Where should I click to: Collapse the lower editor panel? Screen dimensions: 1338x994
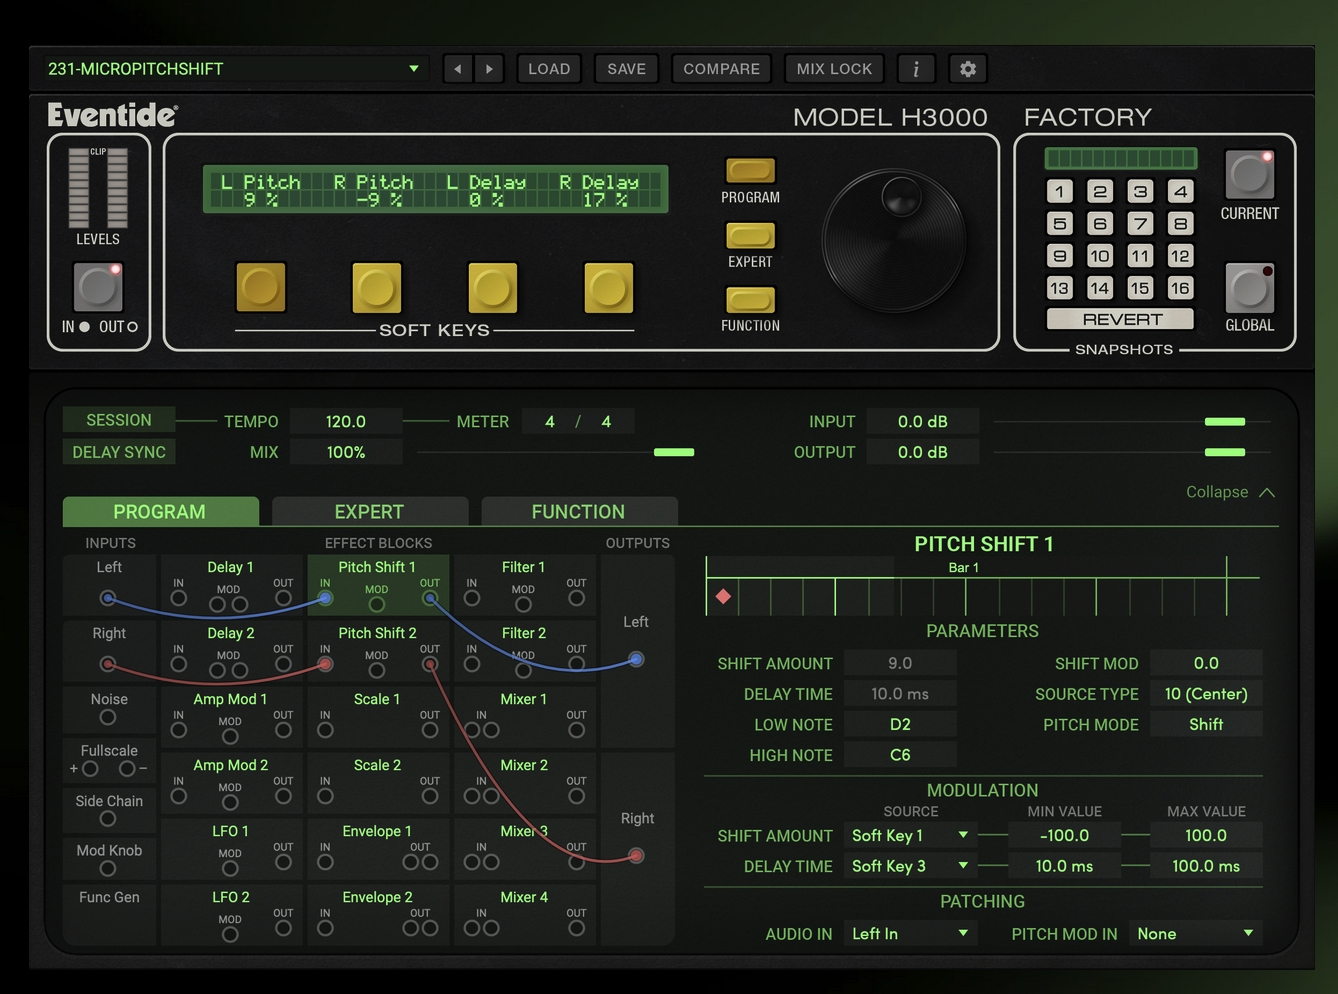pos(1230,492)
